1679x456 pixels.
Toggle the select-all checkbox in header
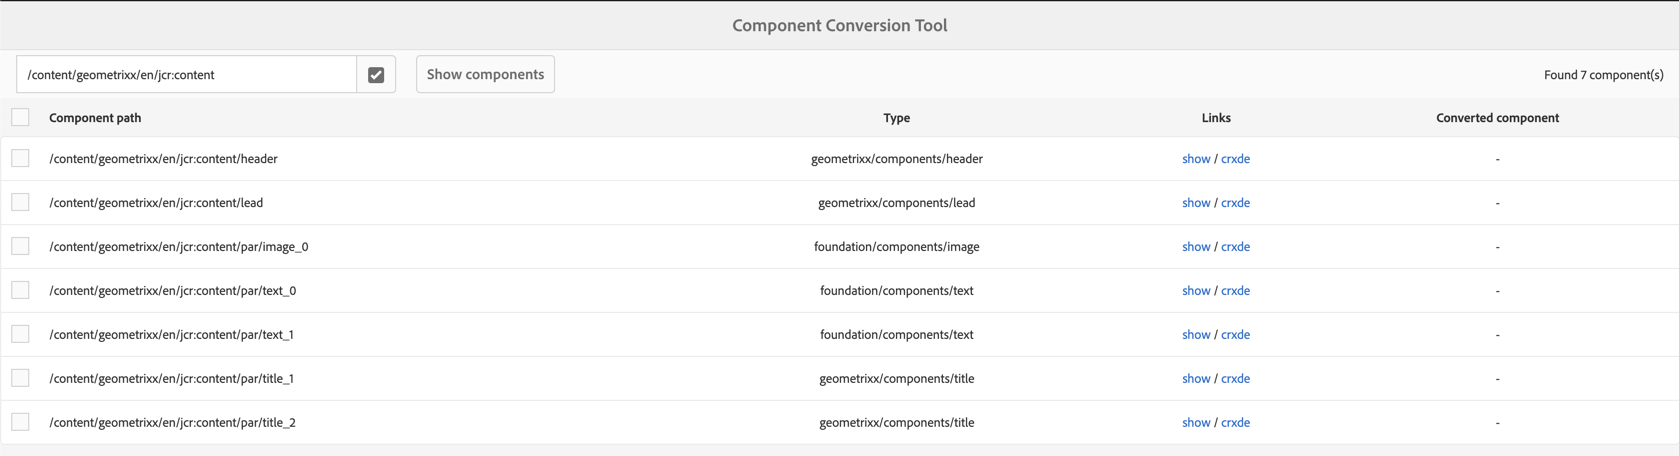(21, 118)
